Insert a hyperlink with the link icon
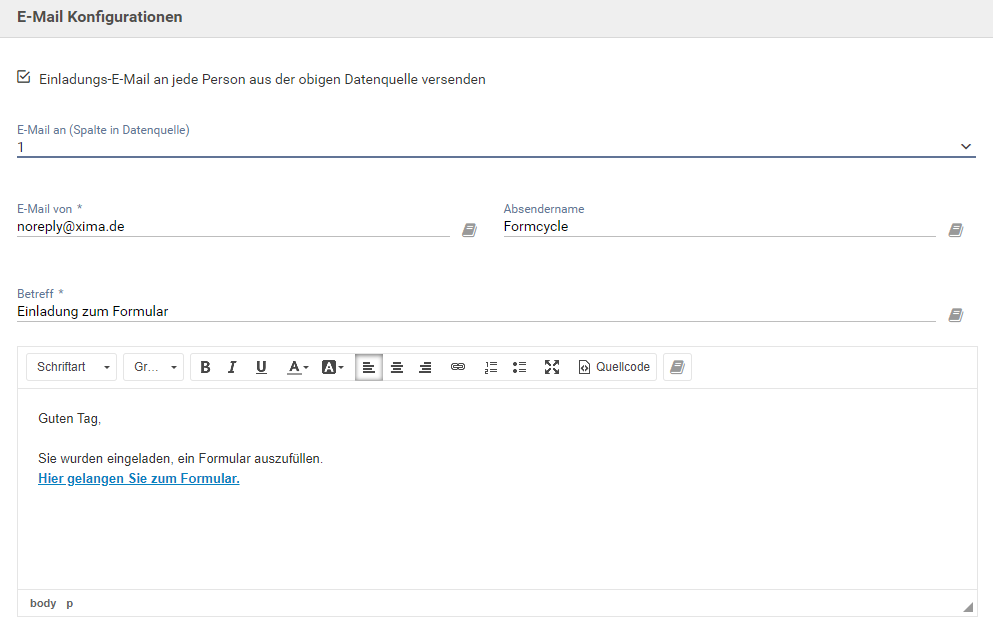The width and height of the screenshot is (993, 638). (458, 367)
